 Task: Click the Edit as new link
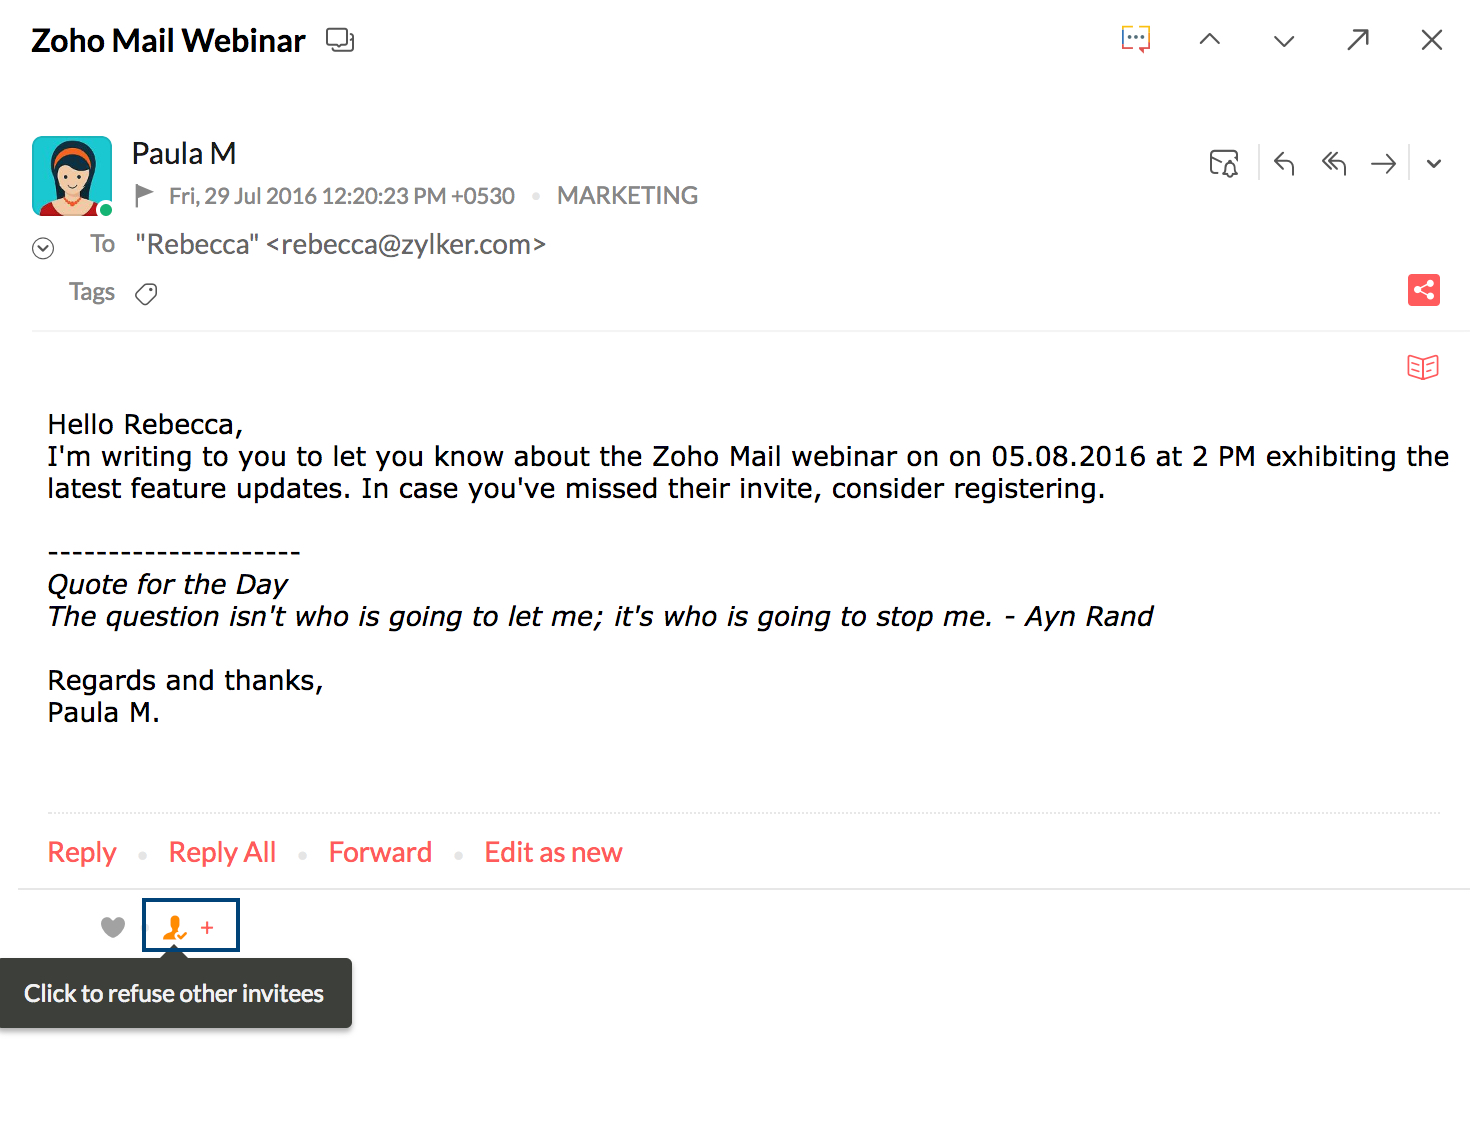[x=553, y=852]
